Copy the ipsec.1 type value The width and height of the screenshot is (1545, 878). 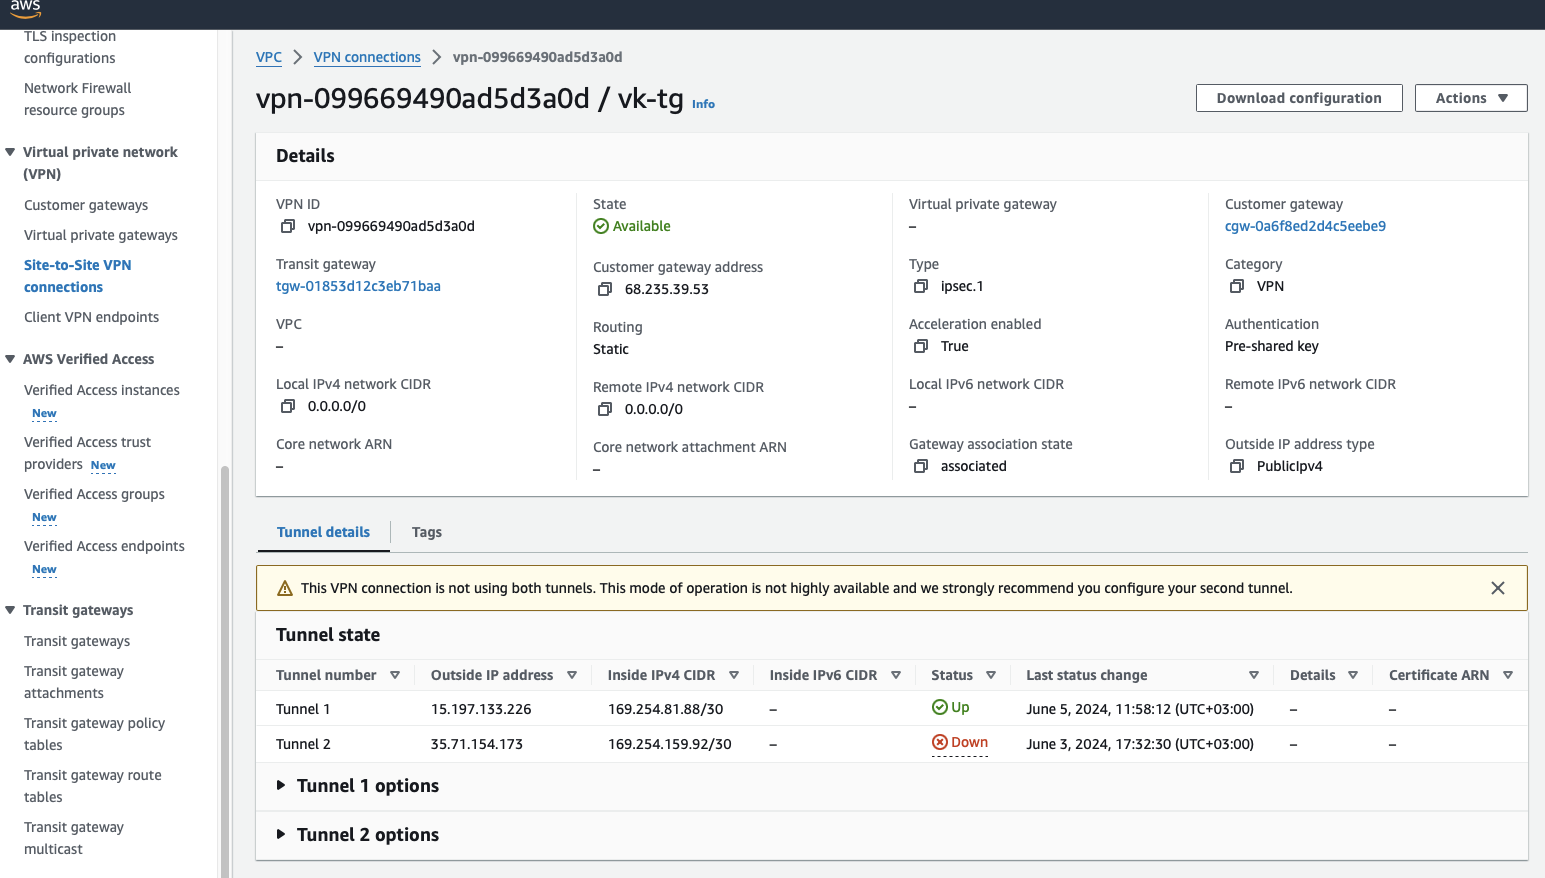point(921,287)
